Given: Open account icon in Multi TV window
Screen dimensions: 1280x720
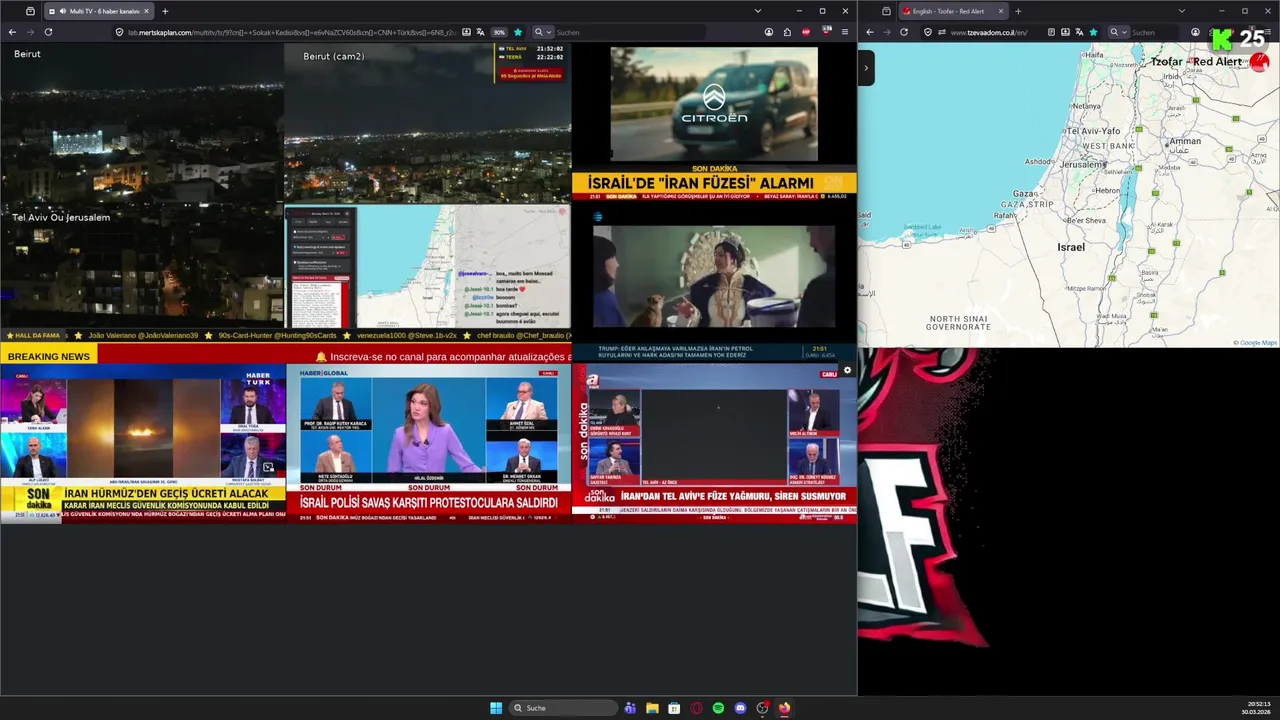Looking at the screenshot, I should pyautogui.click(x=769, y=32).
